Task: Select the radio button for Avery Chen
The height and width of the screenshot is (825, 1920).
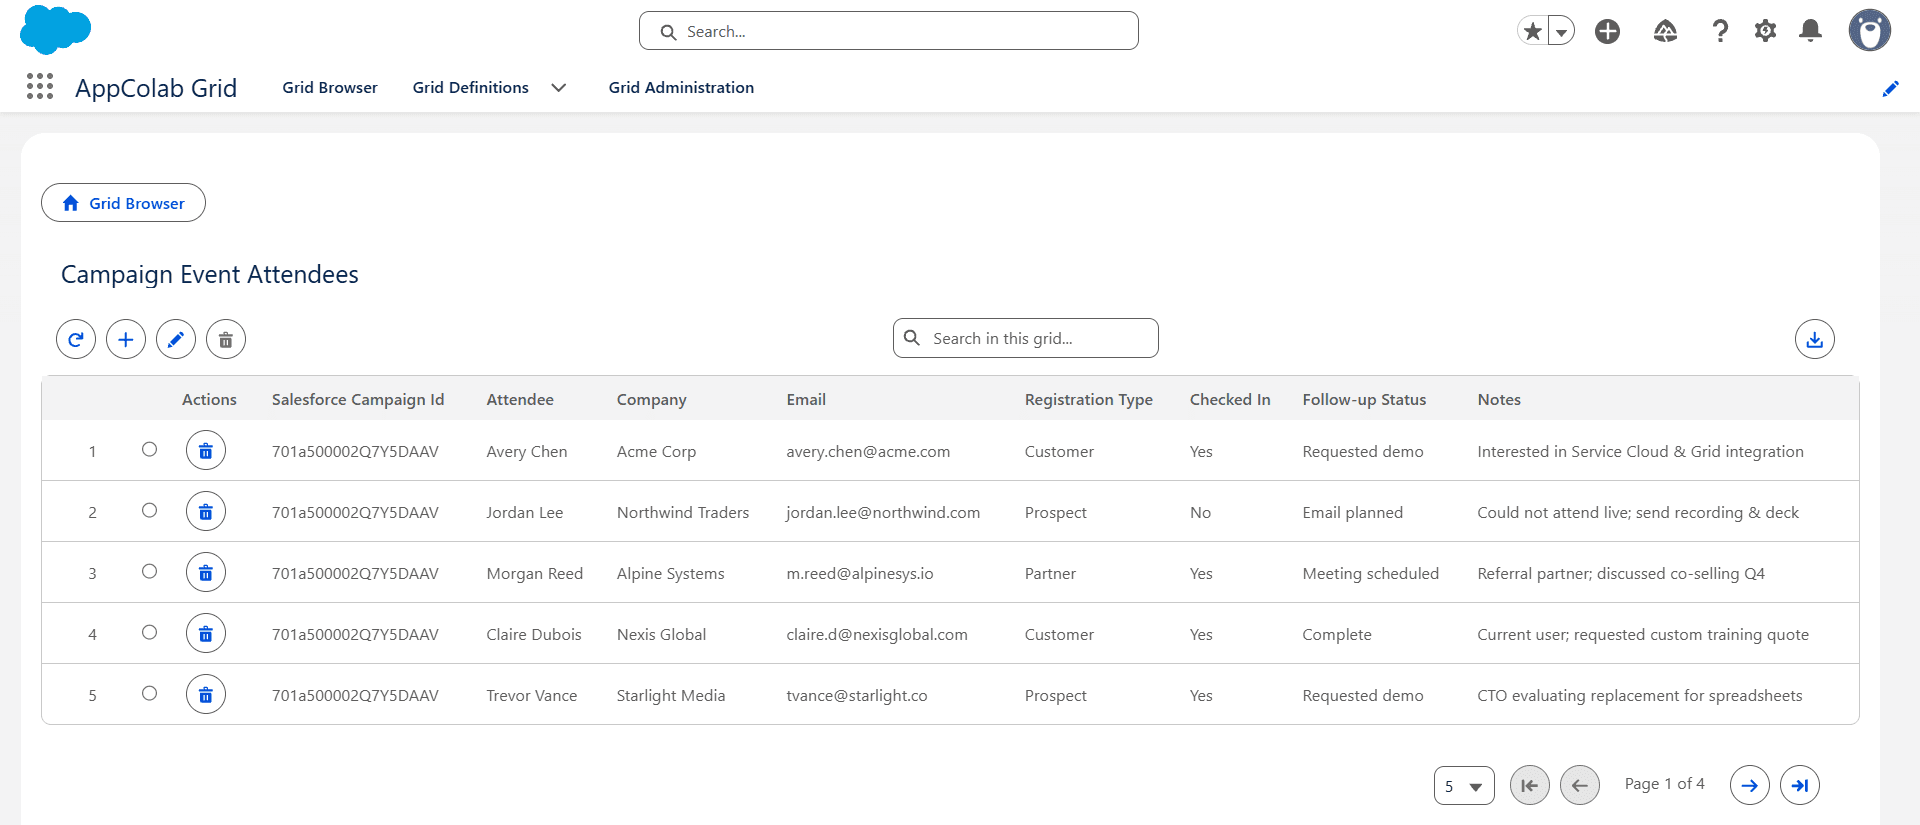Action: pyautogui.click(x=149, y=450)
